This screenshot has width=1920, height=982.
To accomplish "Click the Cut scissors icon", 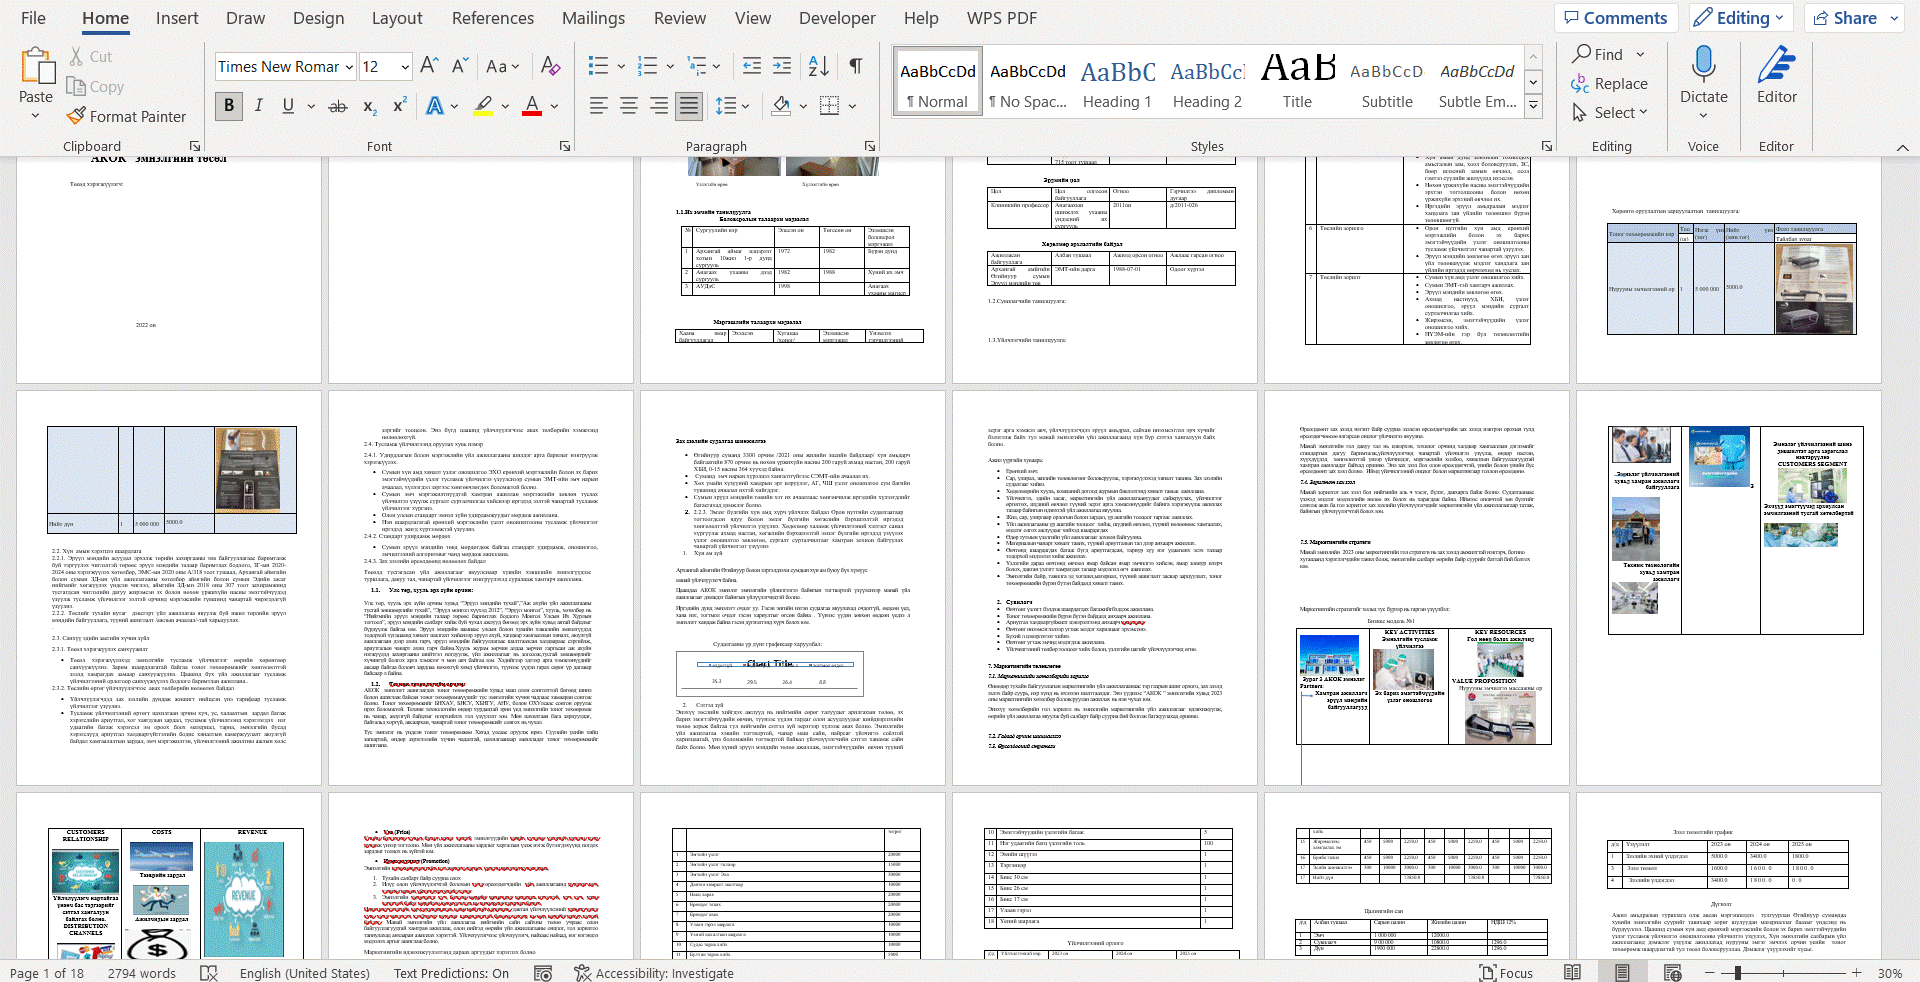I will (76, 57).
